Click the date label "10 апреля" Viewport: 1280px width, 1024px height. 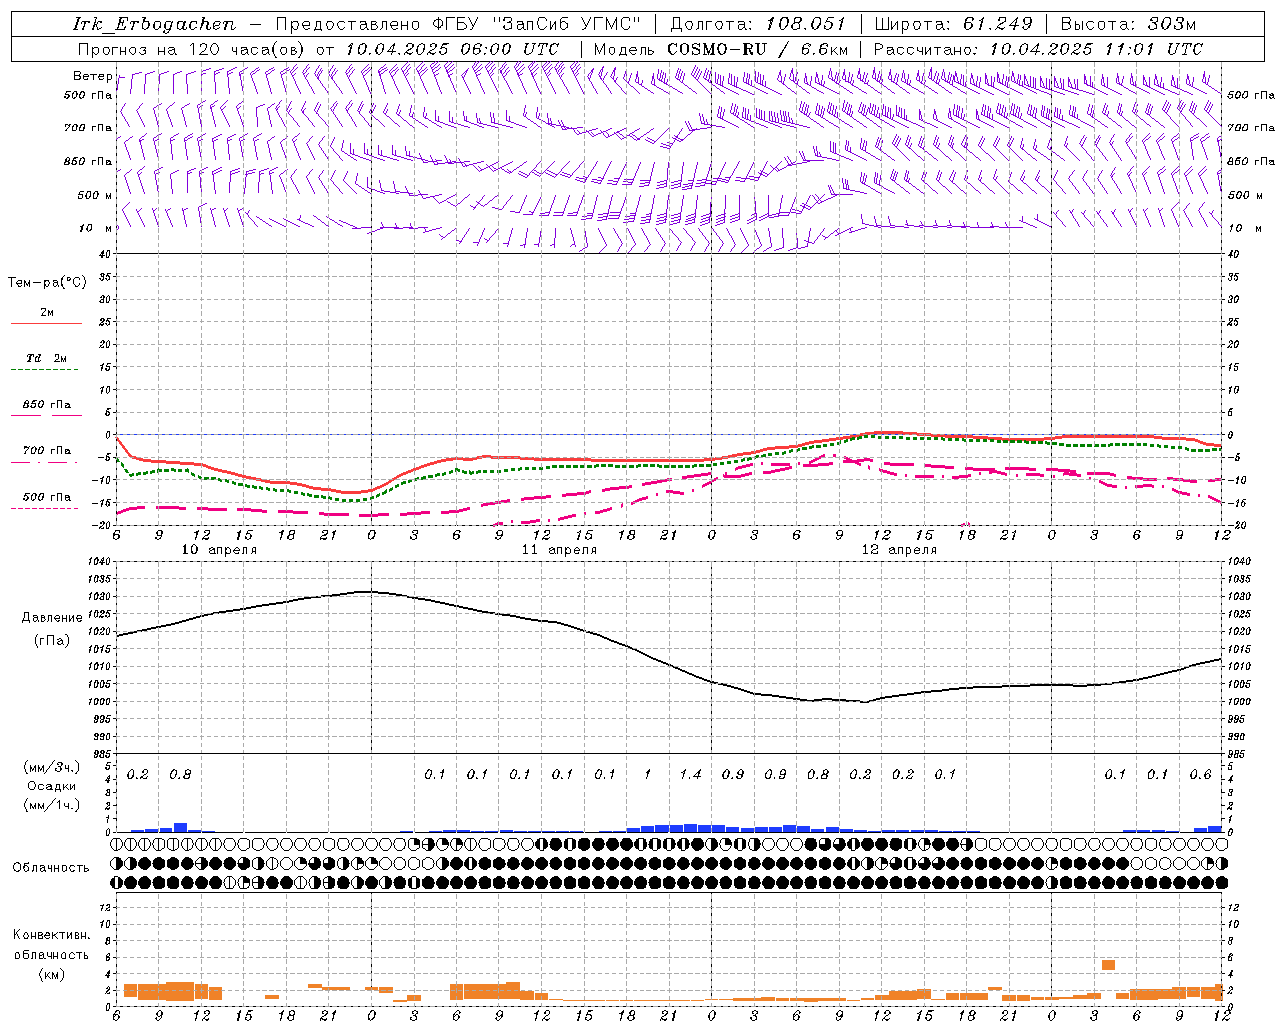tap(219, 550)
